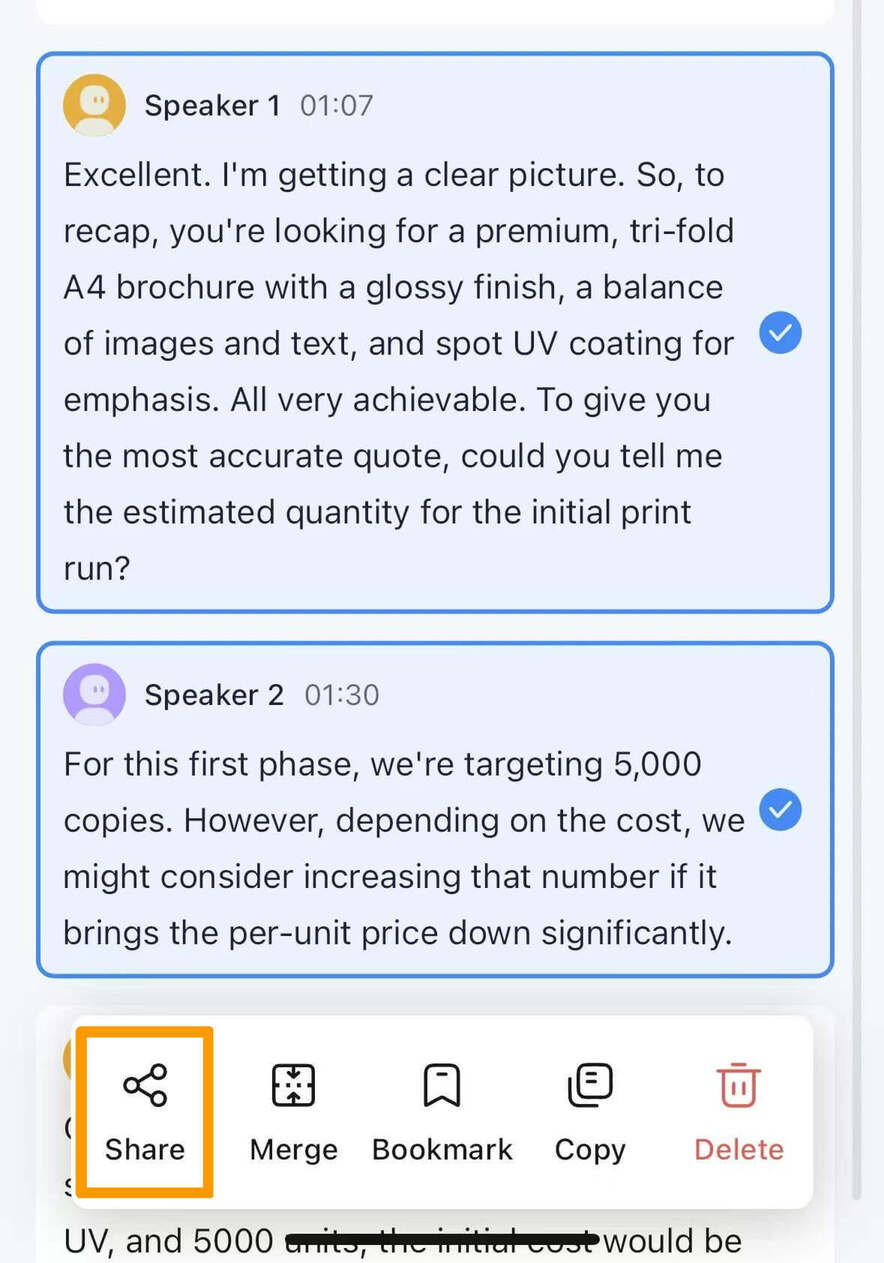Deselect the Speaker 2 message checkmark

tap(780, 810)
